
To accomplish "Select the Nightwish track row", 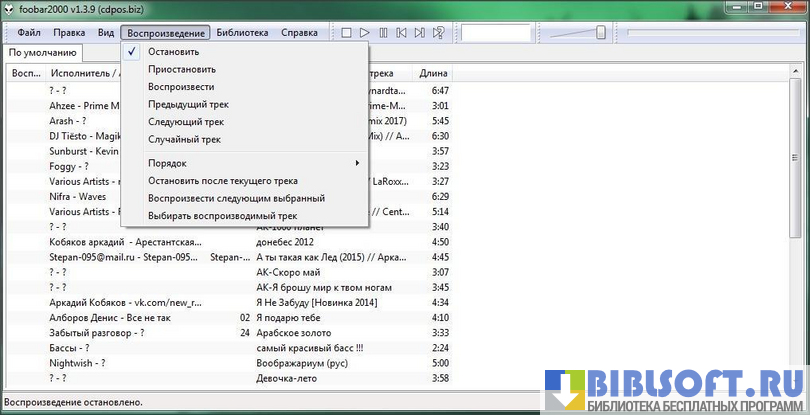I will 77,363.
